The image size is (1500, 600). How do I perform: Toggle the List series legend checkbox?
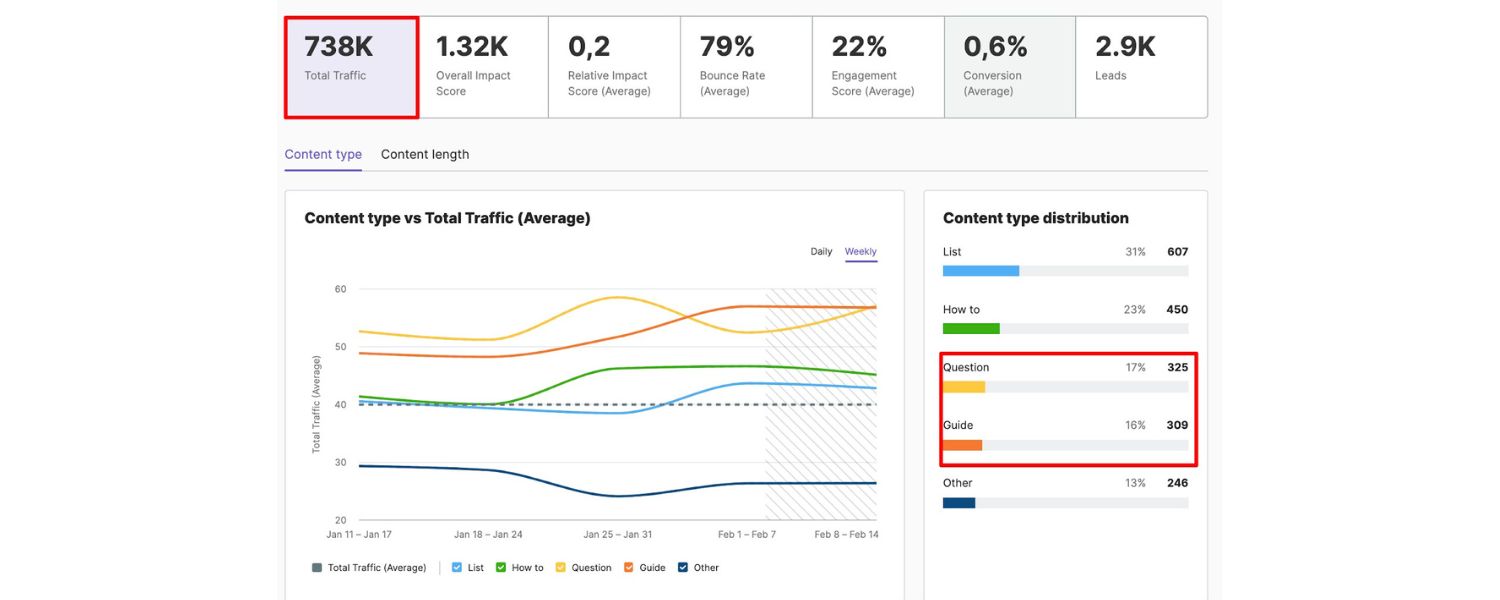coord(457,568)
